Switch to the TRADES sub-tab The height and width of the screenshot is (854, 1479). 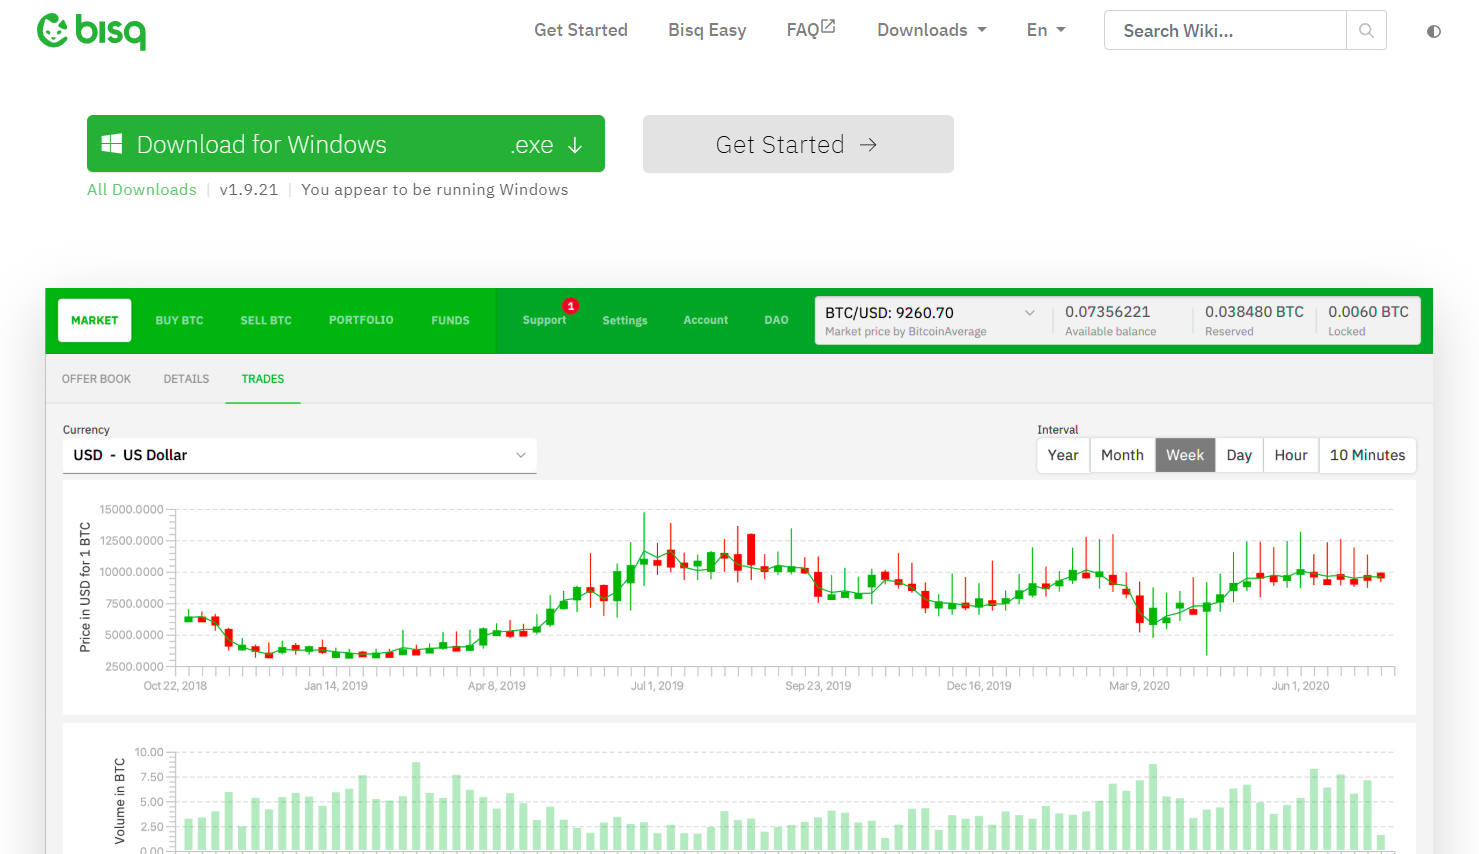tap(263, 379)
